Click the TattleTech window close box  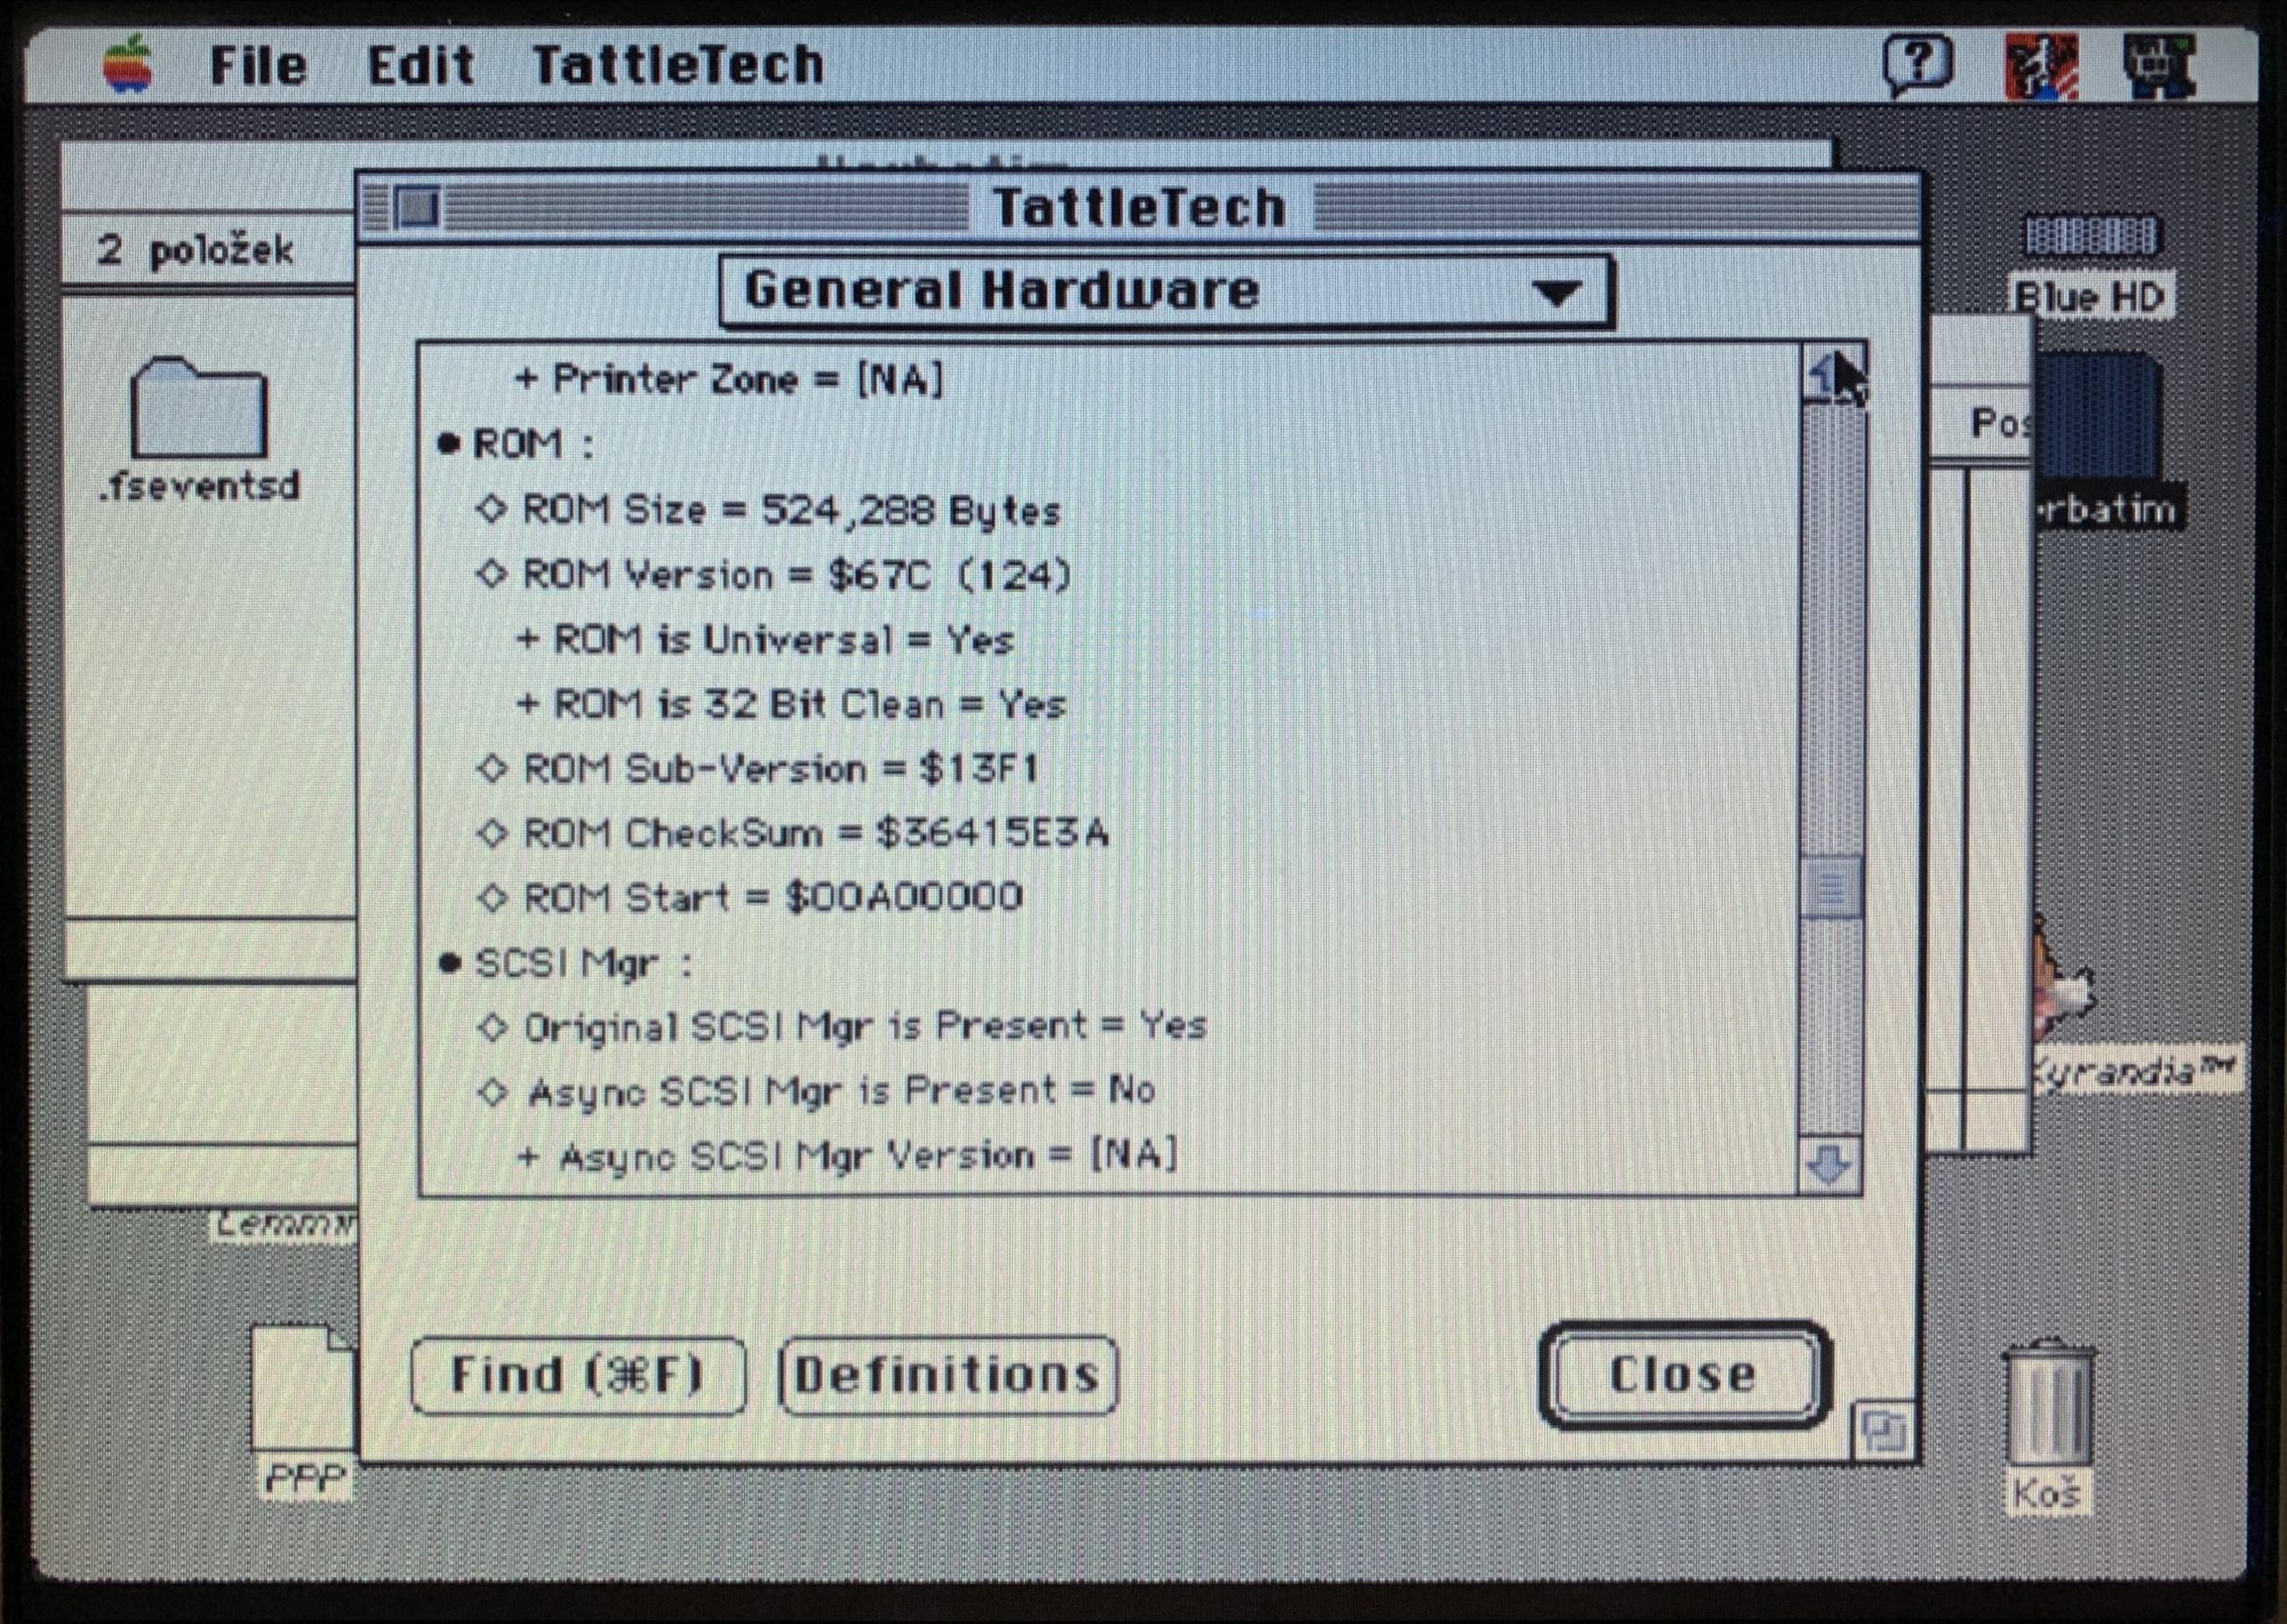[x=416, y=208]
